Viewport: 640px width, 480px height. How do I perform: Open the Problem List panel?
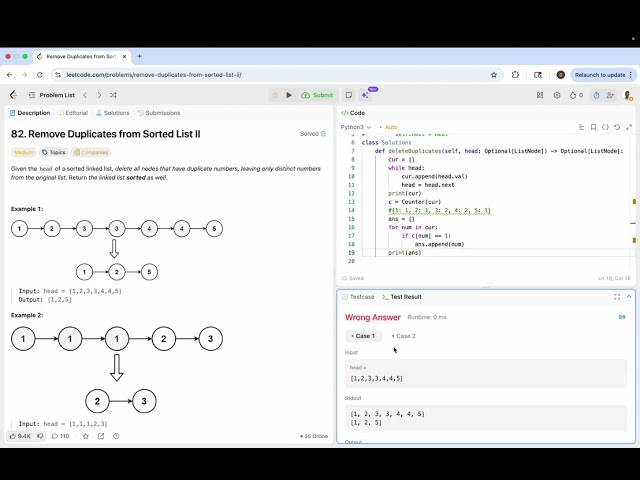click(52, 95)
